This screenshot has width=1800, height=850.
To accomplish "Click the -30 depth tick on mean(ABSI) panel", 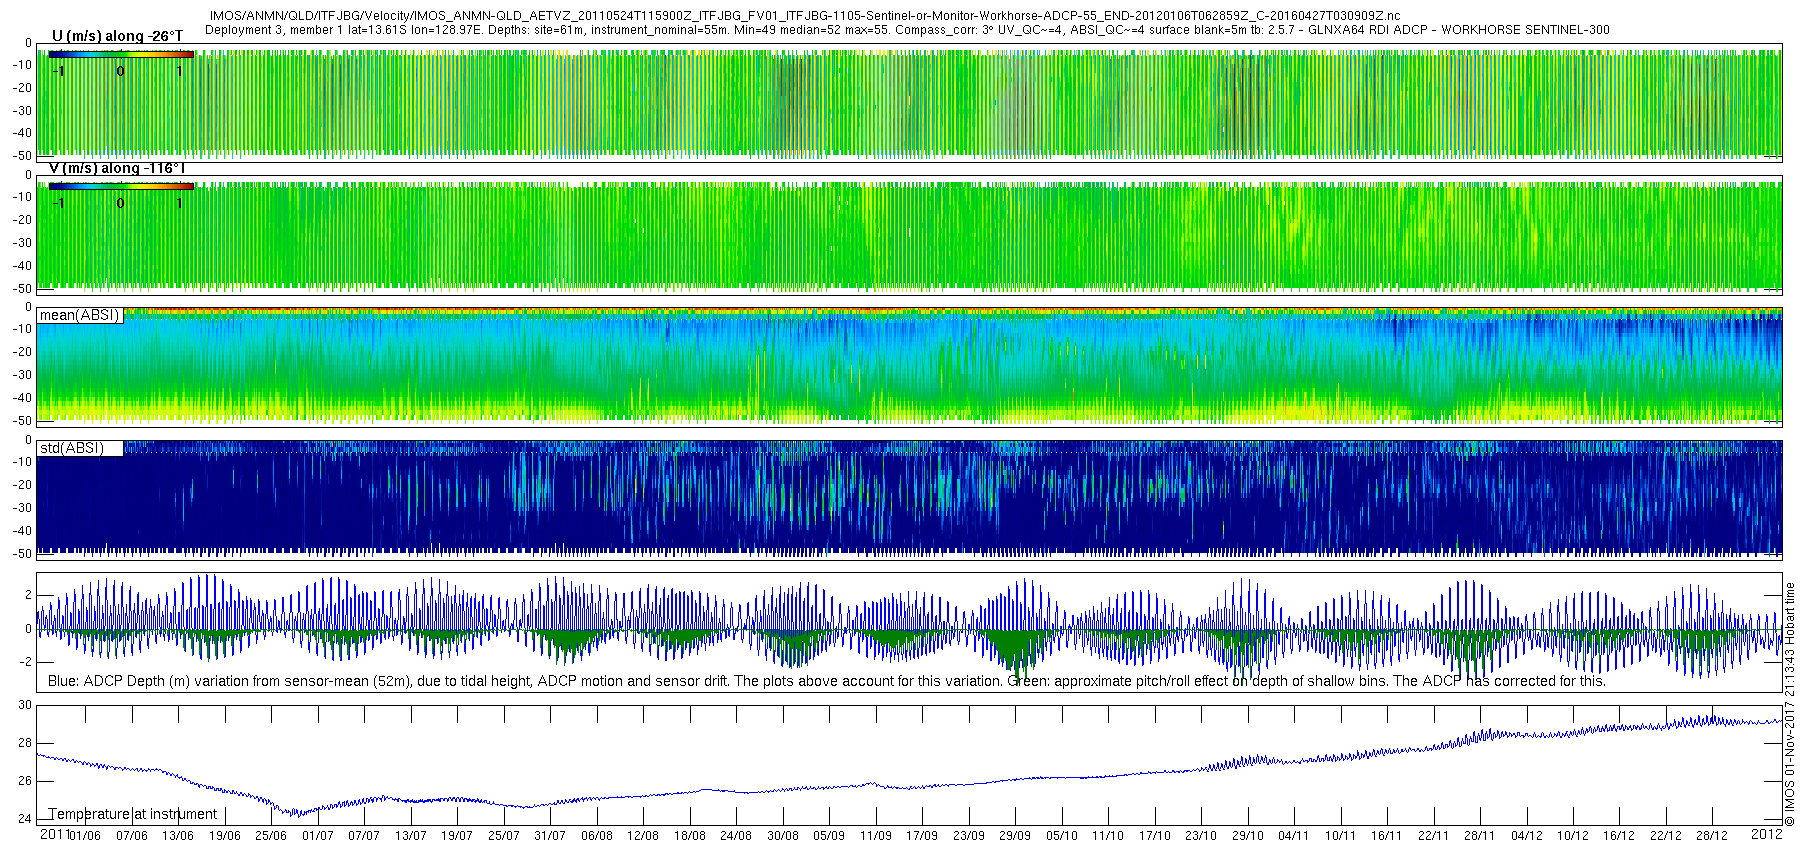I will [x=22, y=375].
